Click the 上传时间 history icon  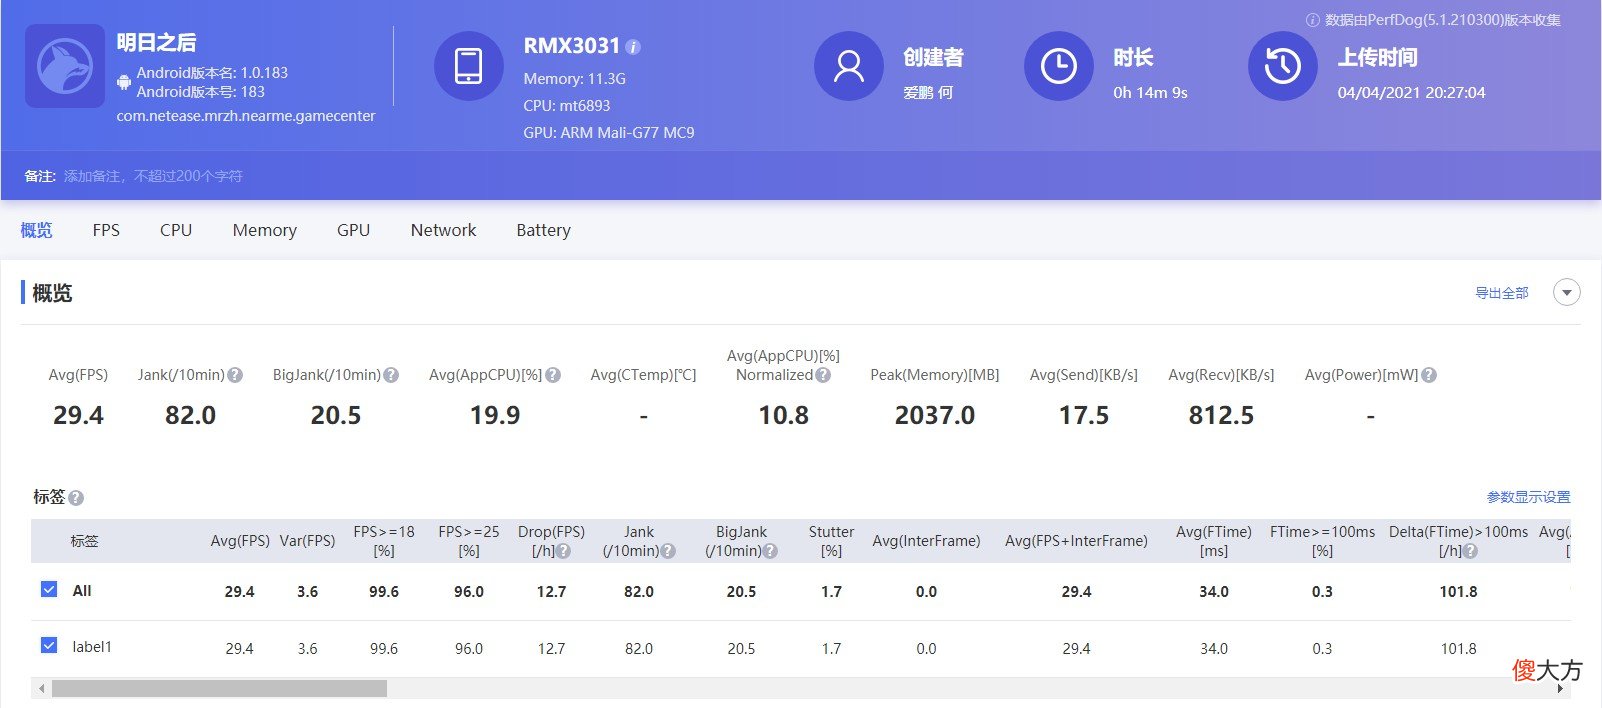pyautogui.click(x=1283, y=66)
